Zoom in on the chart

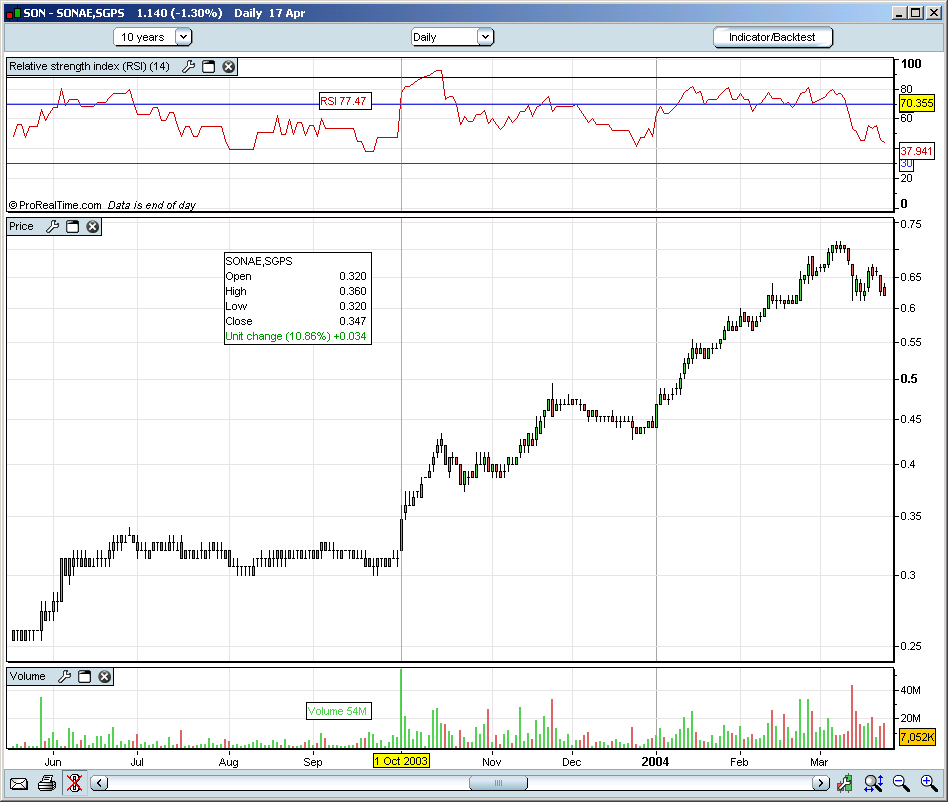pyautogui.click(x=929, y=784)
